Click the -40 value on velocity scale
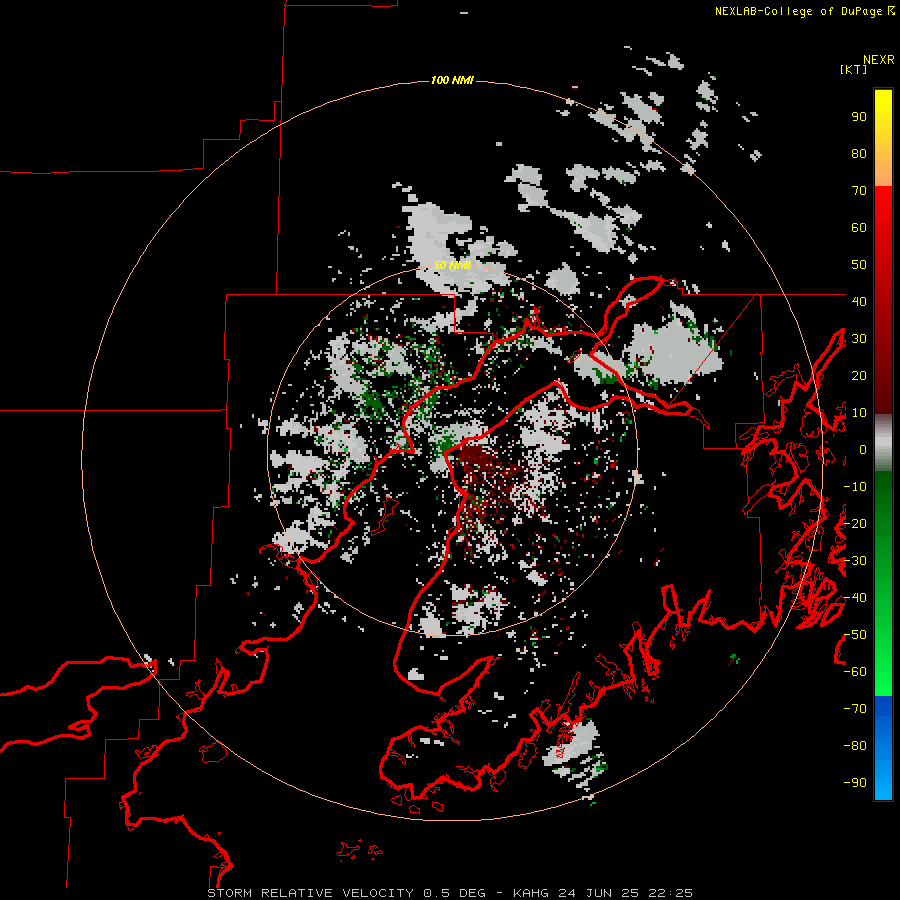The height and width of the screenshot is (900, 900). (855, 598)
